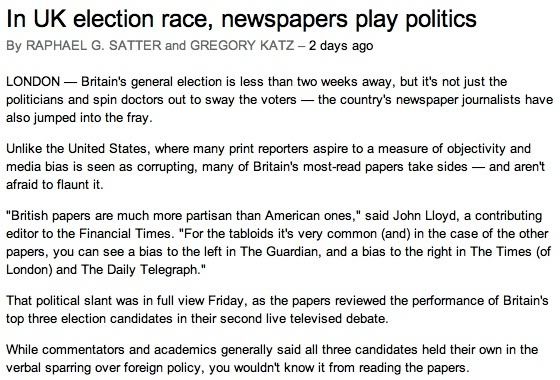560x380 pixels.
Task: Select author name GREGORY KATZ
Action: [242, 45]
